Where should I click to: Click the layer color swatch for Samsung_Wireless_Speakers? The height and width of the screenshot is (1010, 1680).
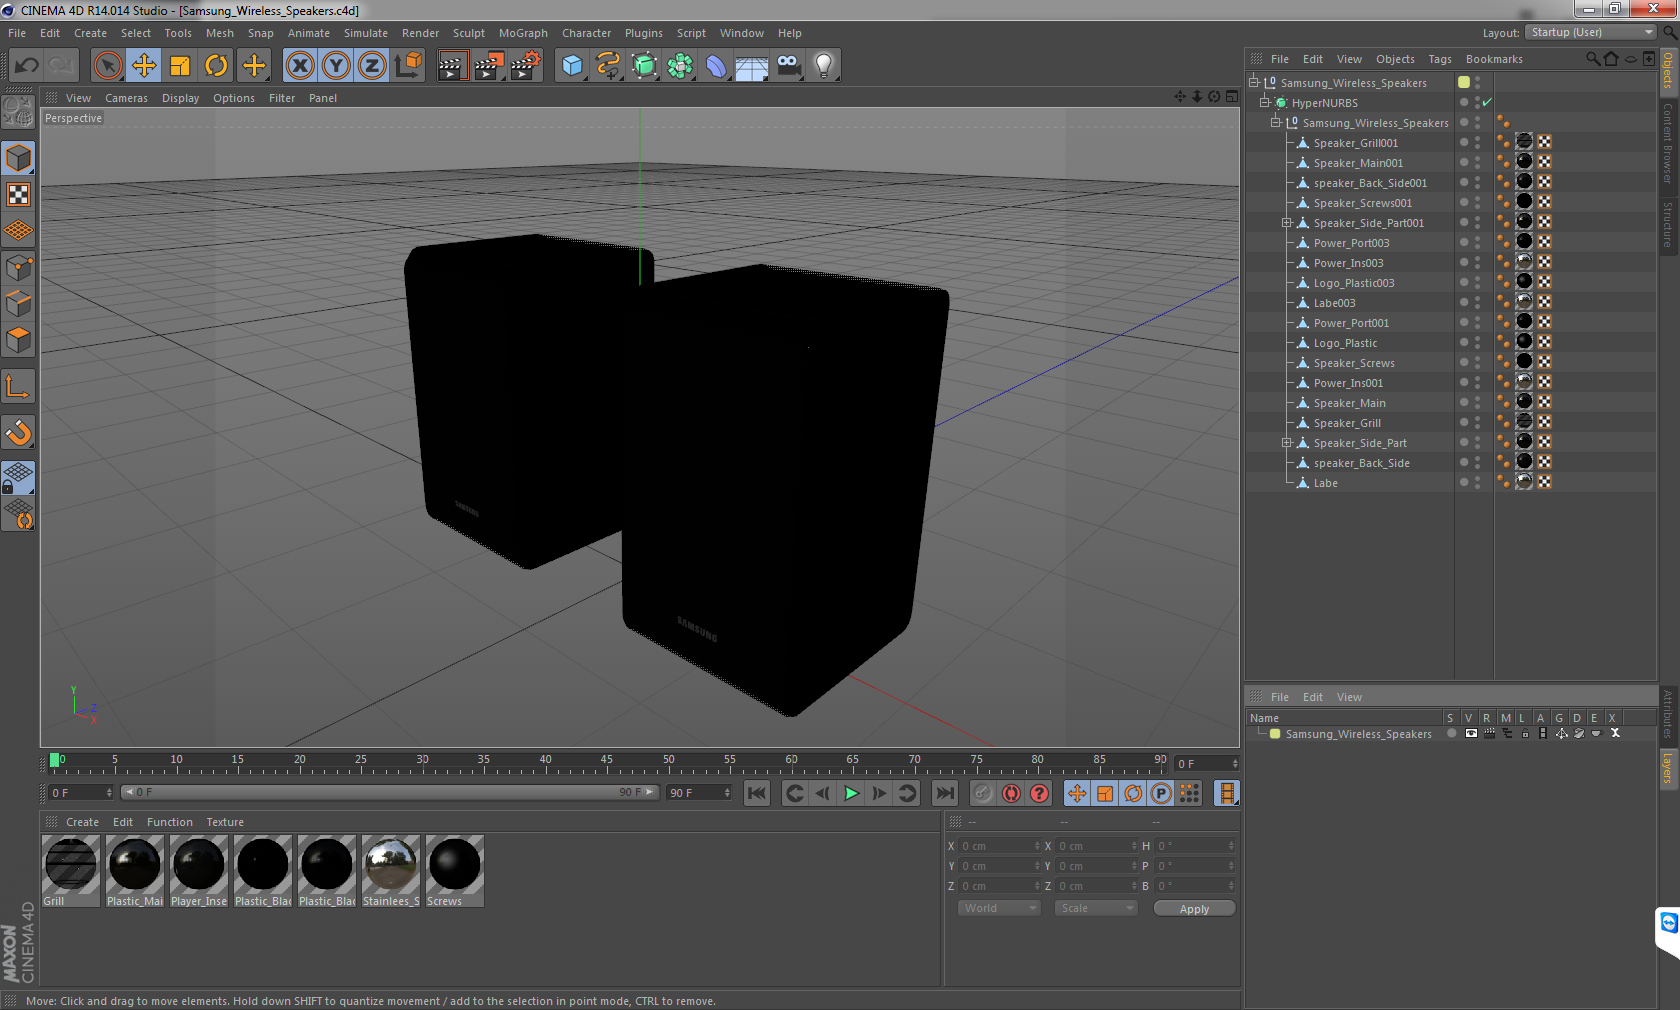click(x=1274, y=733)
